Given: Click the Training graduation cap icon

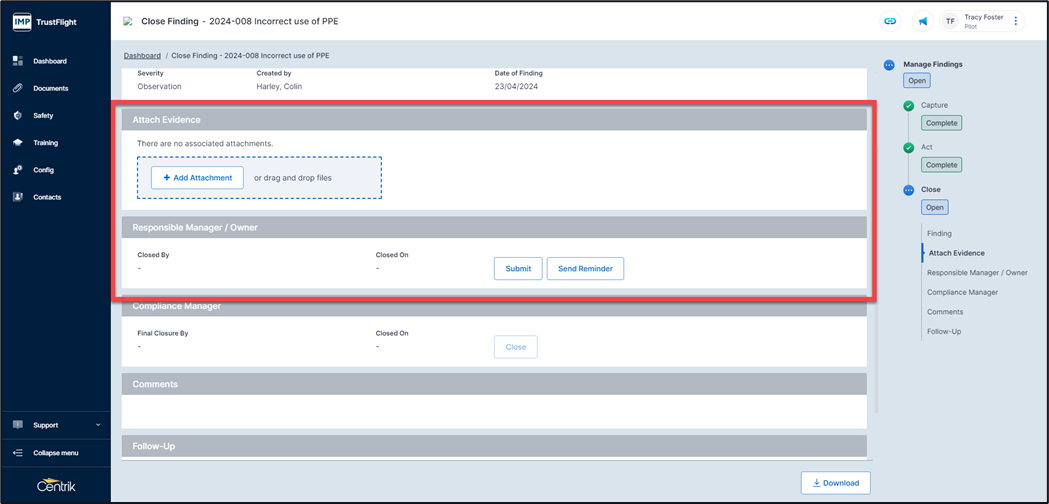Looking at the screenshot, I should click(18, 143).
